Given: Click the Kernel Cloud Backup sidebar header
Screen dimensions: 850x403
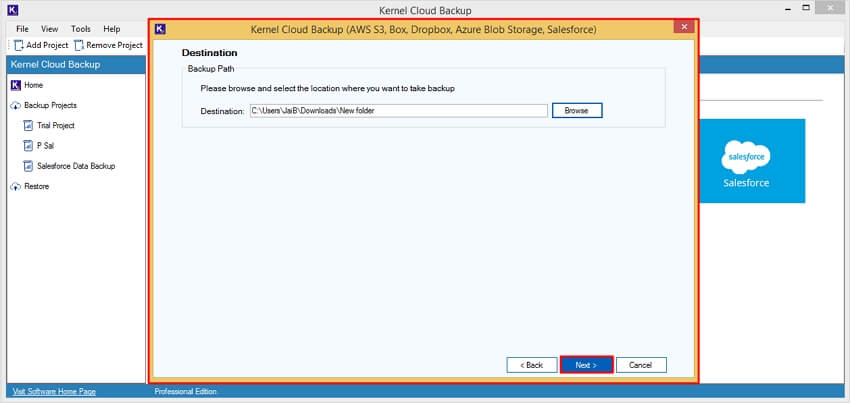Looking at the screenshot, I should pos(76,65).
